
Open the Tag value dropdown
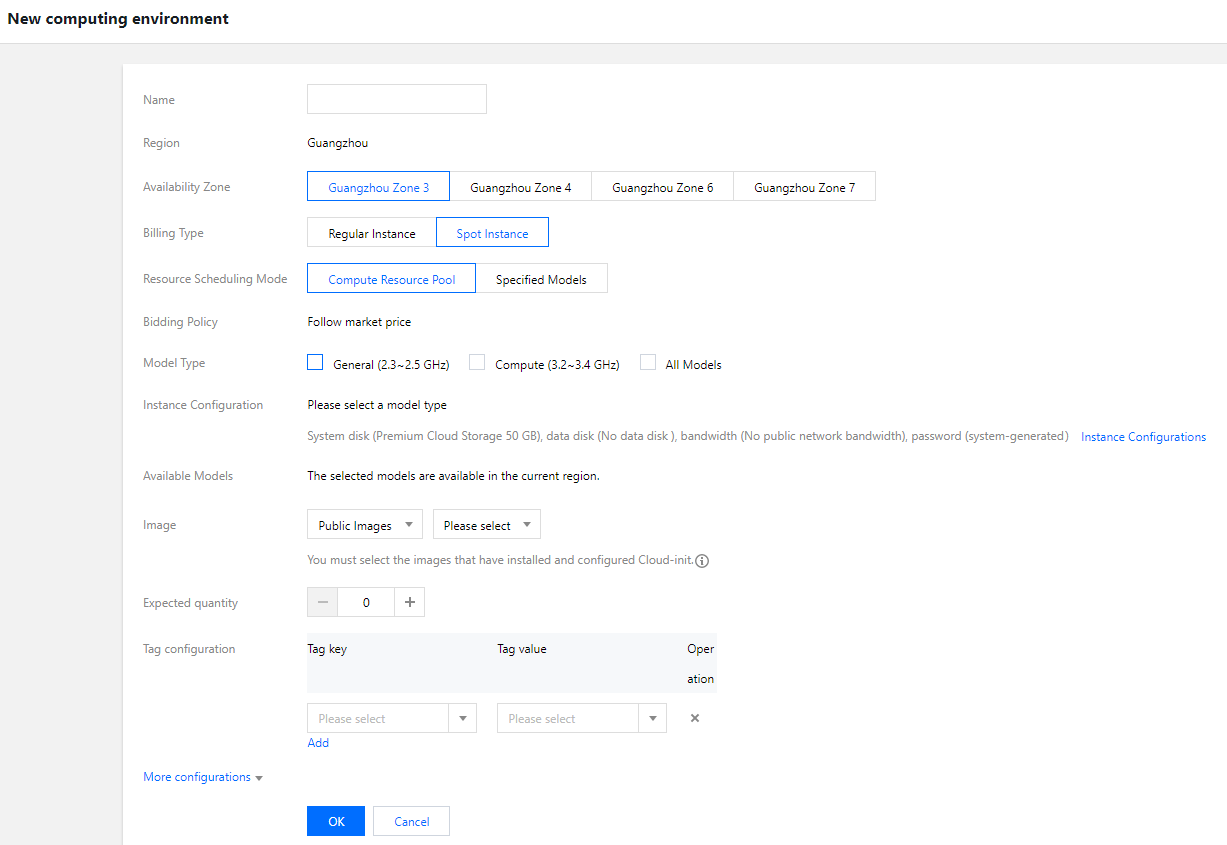[x=581, y=718]
